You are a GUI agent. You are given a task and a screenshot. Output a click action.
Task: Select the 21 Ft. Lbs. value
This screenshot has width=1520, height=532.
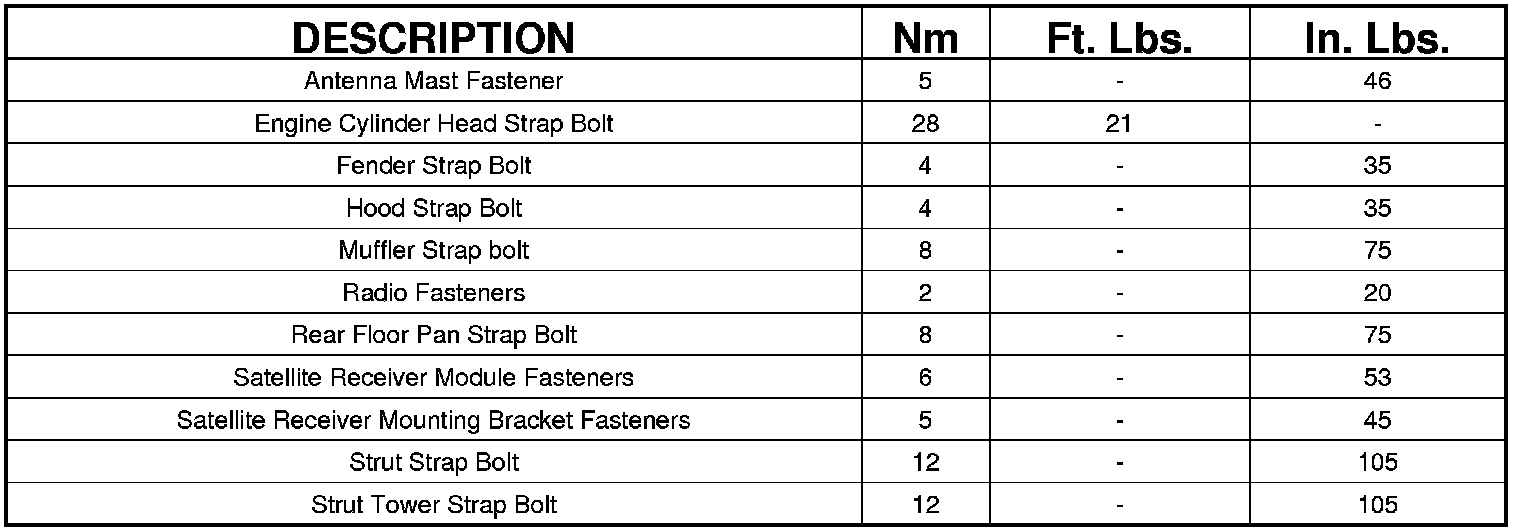tap(1119, 124)
